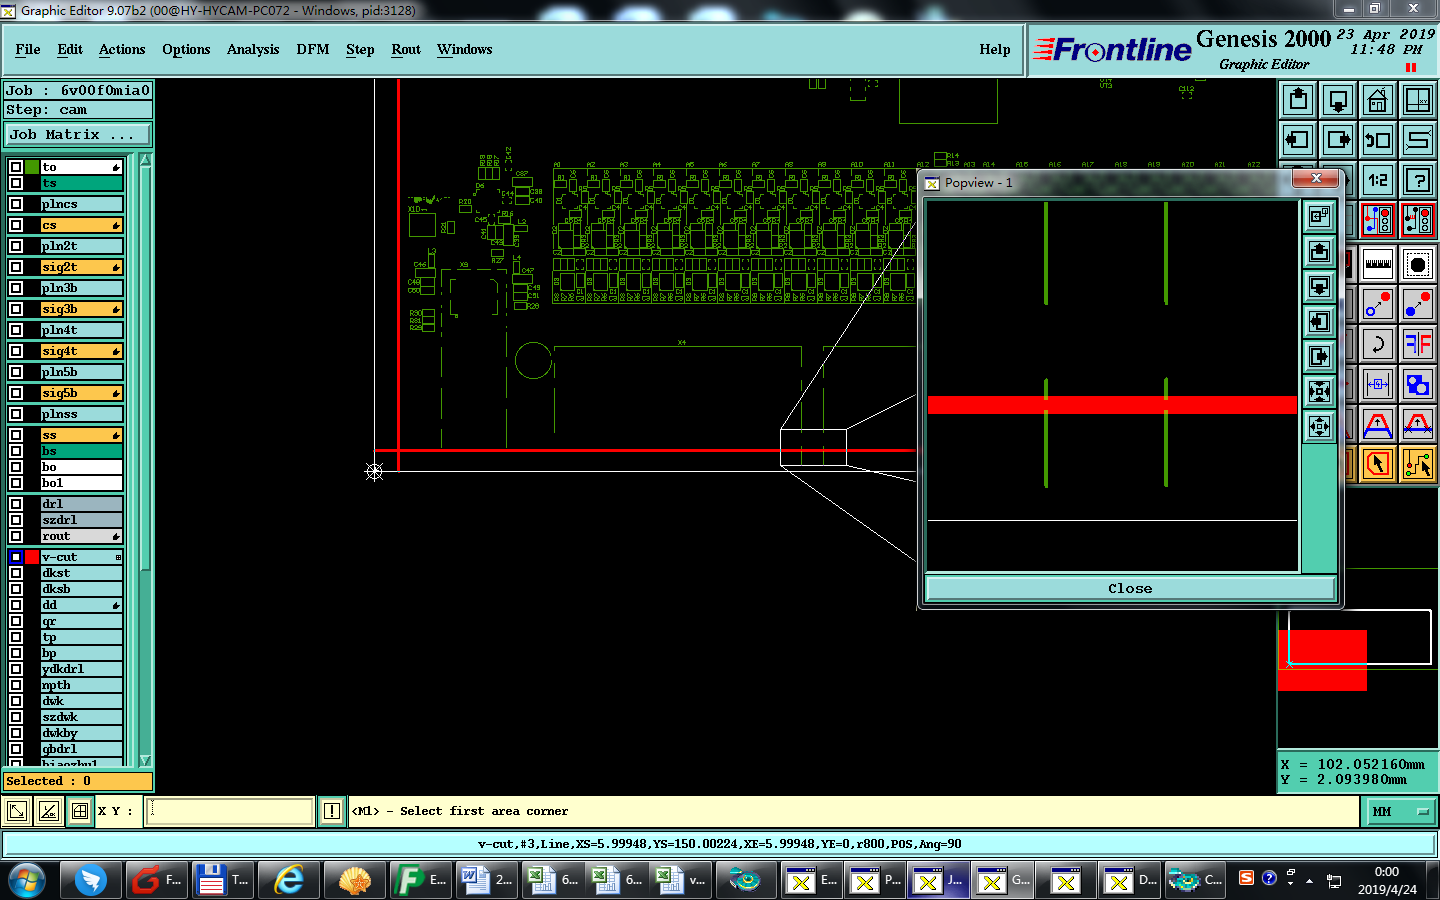This screenshot has width=1440, height=900.
Task: Click the pan left icon in Popview
Action: 1320,321
